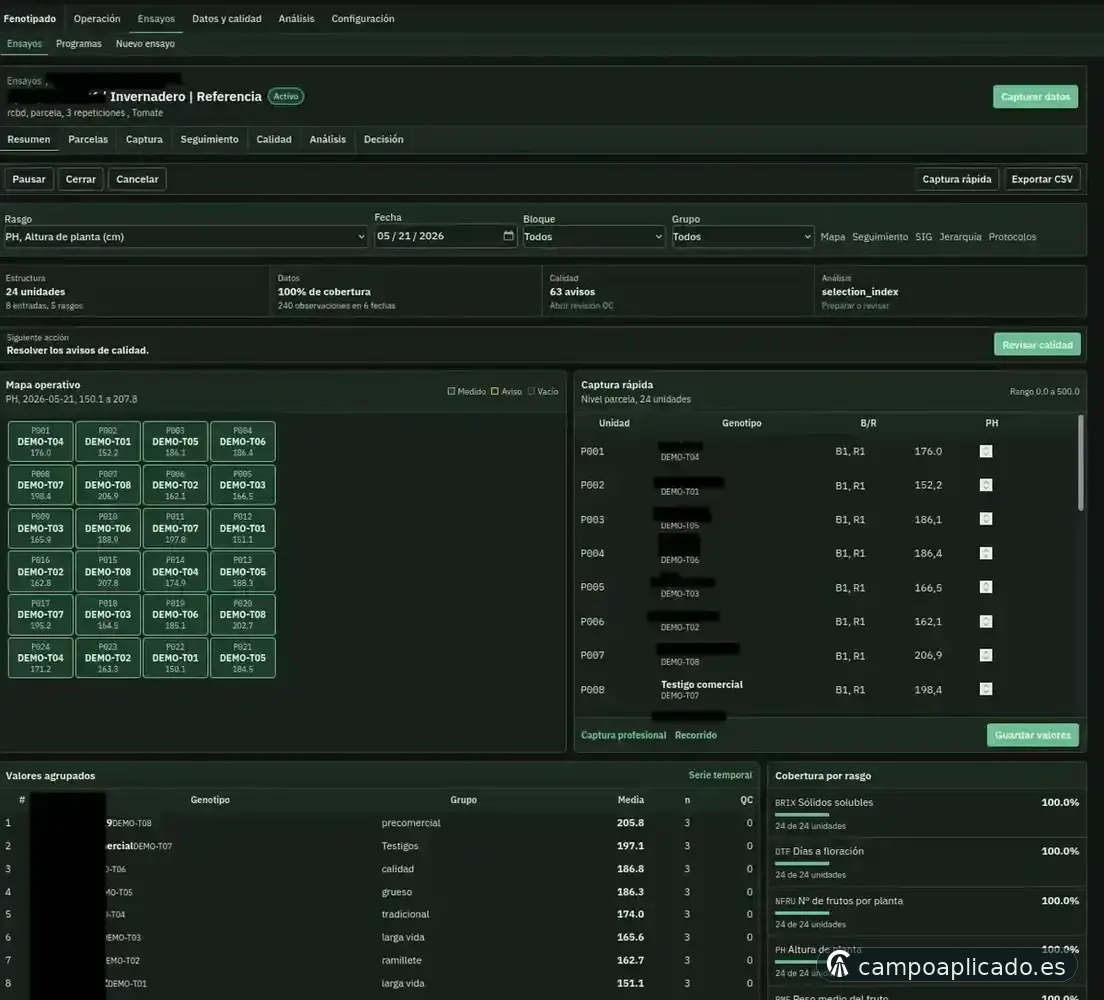Select plot P012 DEMO-T01 on the map

tap(243, 528)
